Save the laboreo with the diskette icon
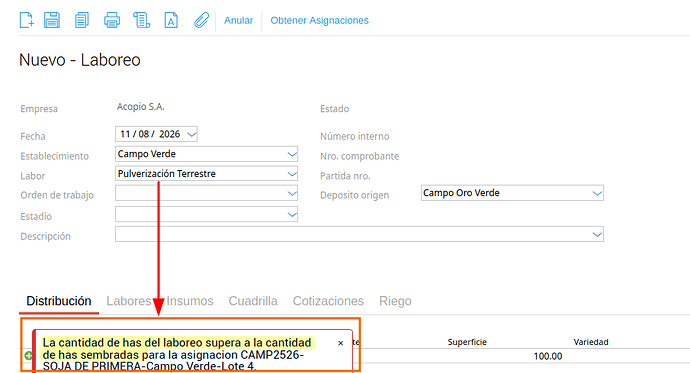 tap(52, 20)
